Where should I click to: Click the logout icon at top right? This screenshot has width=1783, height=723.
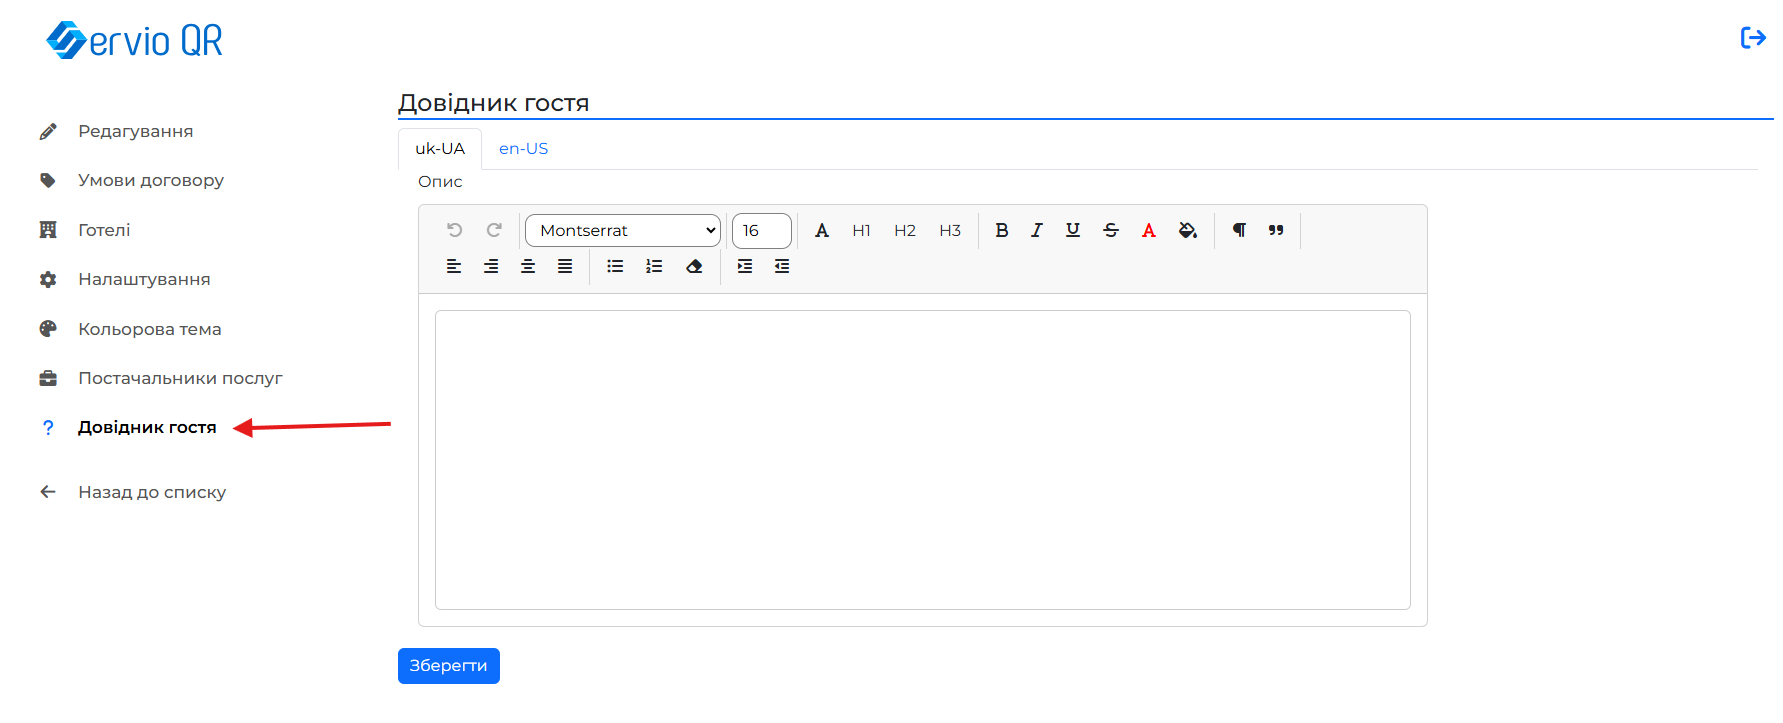tap(1753, 38)
